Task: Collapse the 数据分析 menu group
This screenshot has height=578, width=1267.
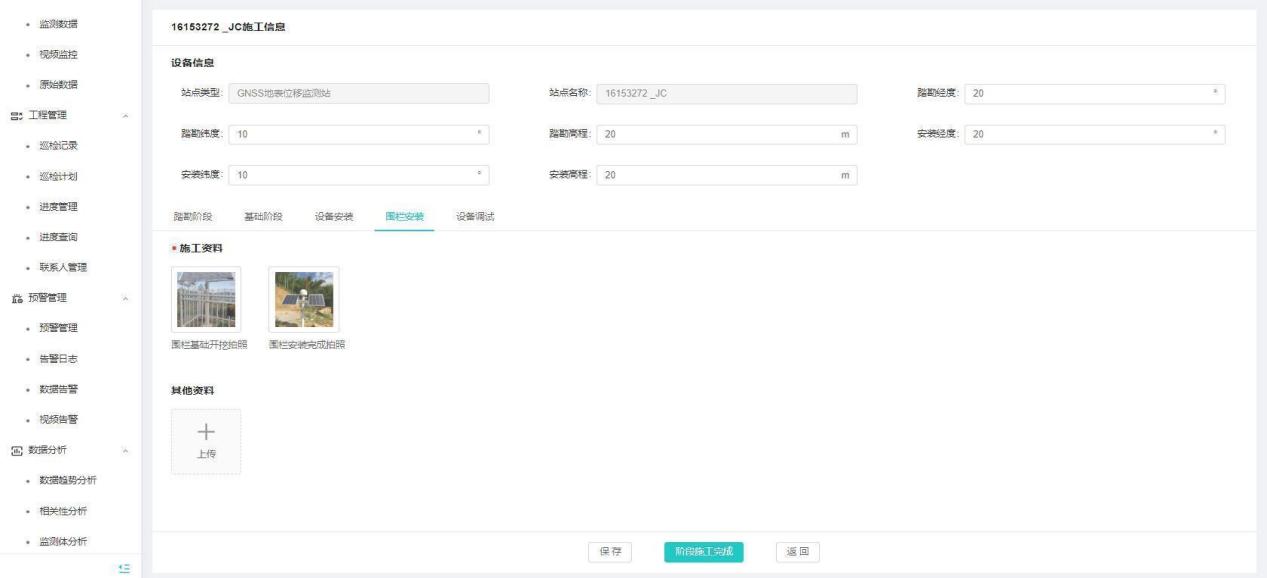Action: tap(125, 450)
